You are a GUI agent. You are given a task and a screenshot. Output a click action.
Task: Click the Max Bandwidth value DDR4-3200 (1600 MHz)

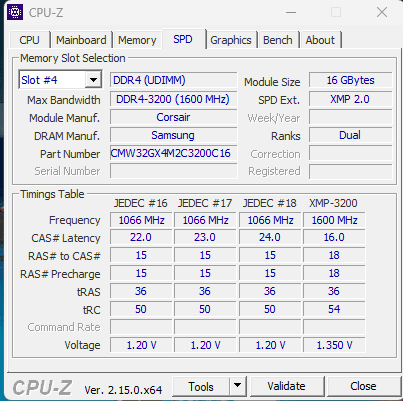click(173, 99)
